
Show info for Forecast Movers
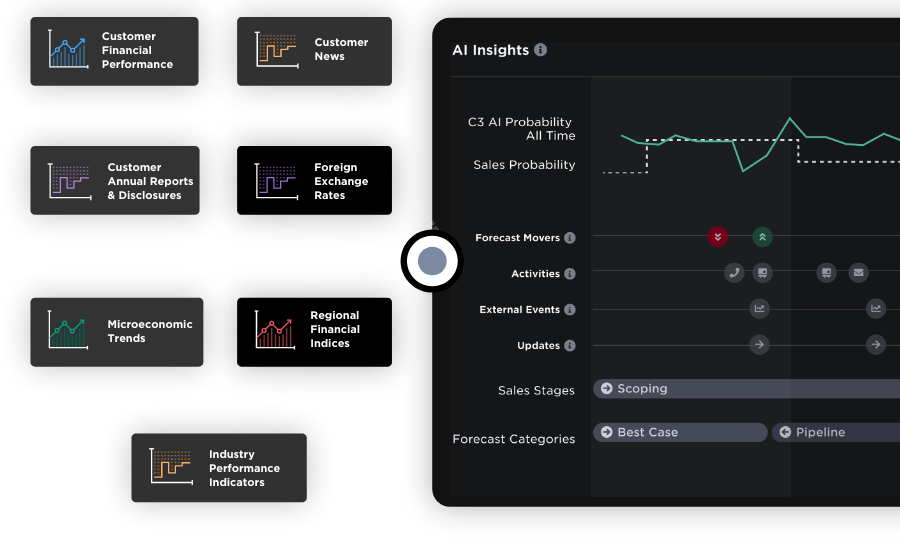click(570, 238)
